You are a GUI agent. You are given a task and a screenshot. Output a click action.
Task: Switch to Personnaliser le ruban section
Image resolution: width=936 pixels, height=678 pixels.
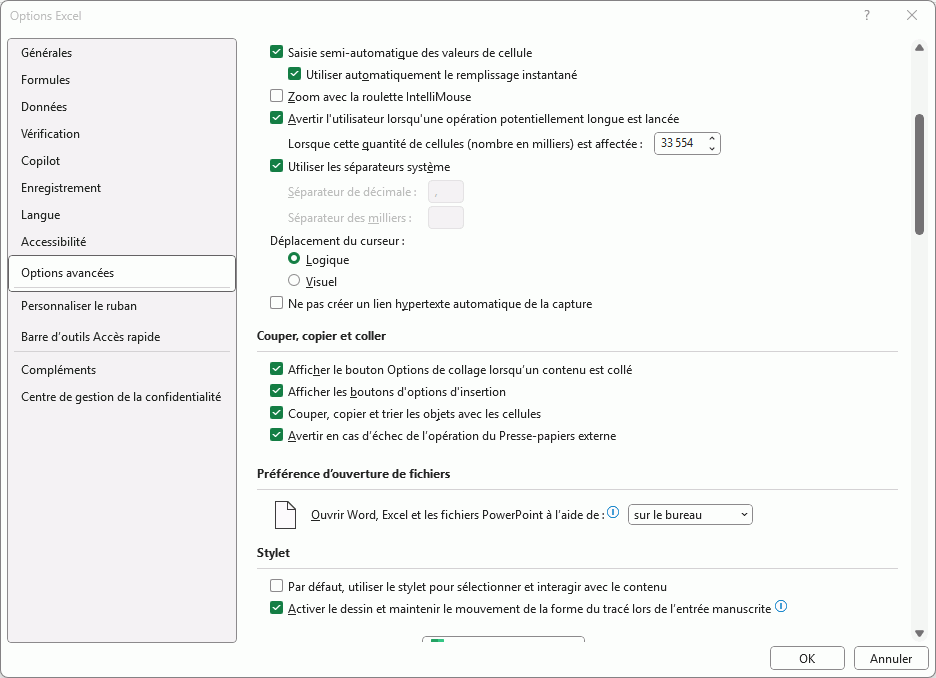coord(79,306)
